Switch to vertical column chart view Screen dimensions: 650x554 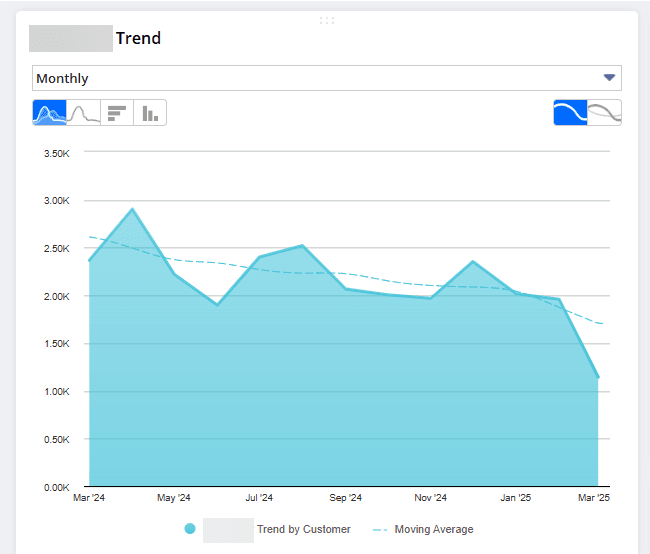(150, 112)
